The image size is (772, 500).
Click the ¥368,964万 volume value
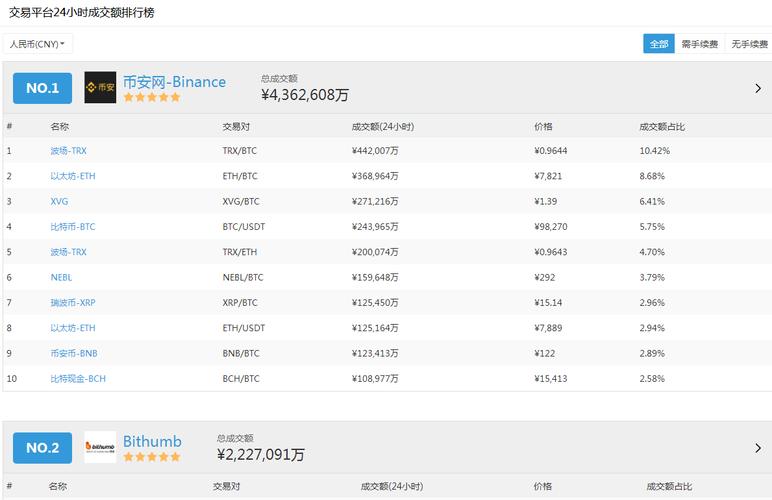(375, 176)
